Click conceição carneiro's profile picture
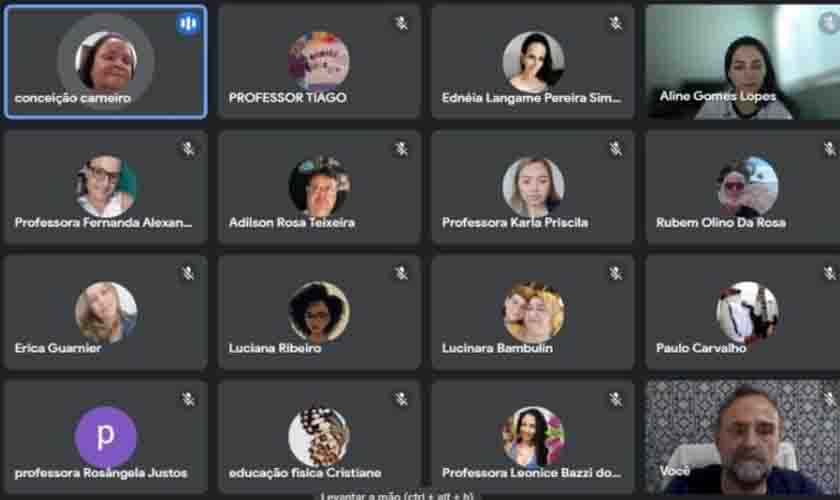 (x=106, y=61)
